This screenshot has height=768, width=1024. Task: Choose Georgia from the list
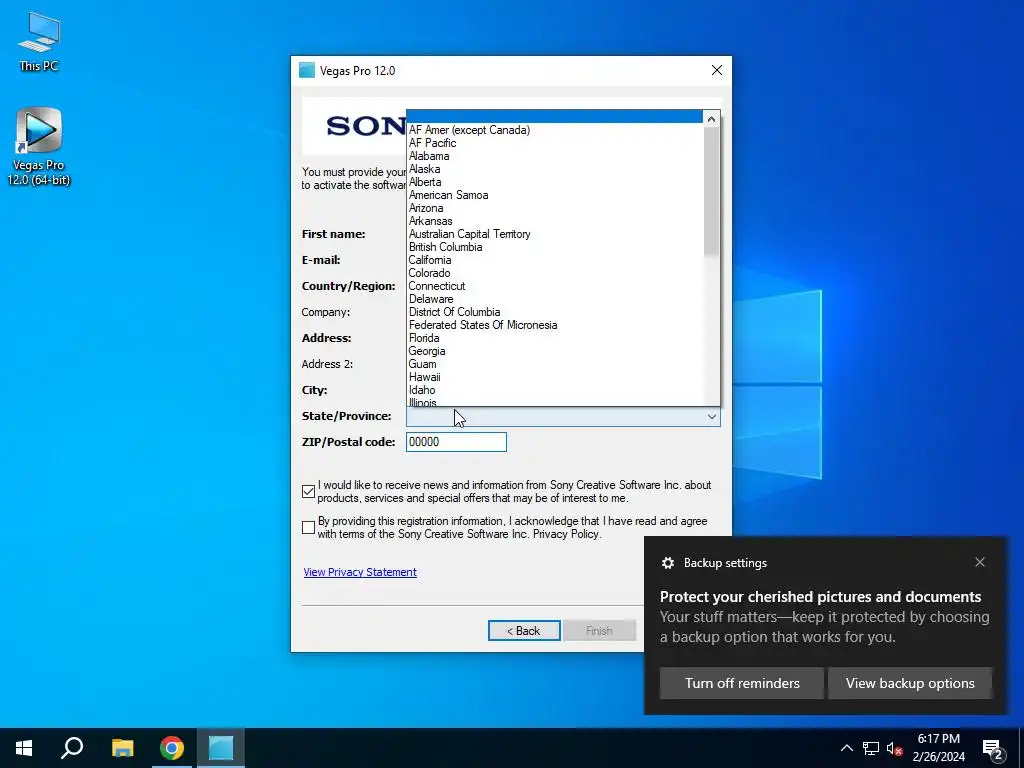pyautogui.click(x=554, y=351)
